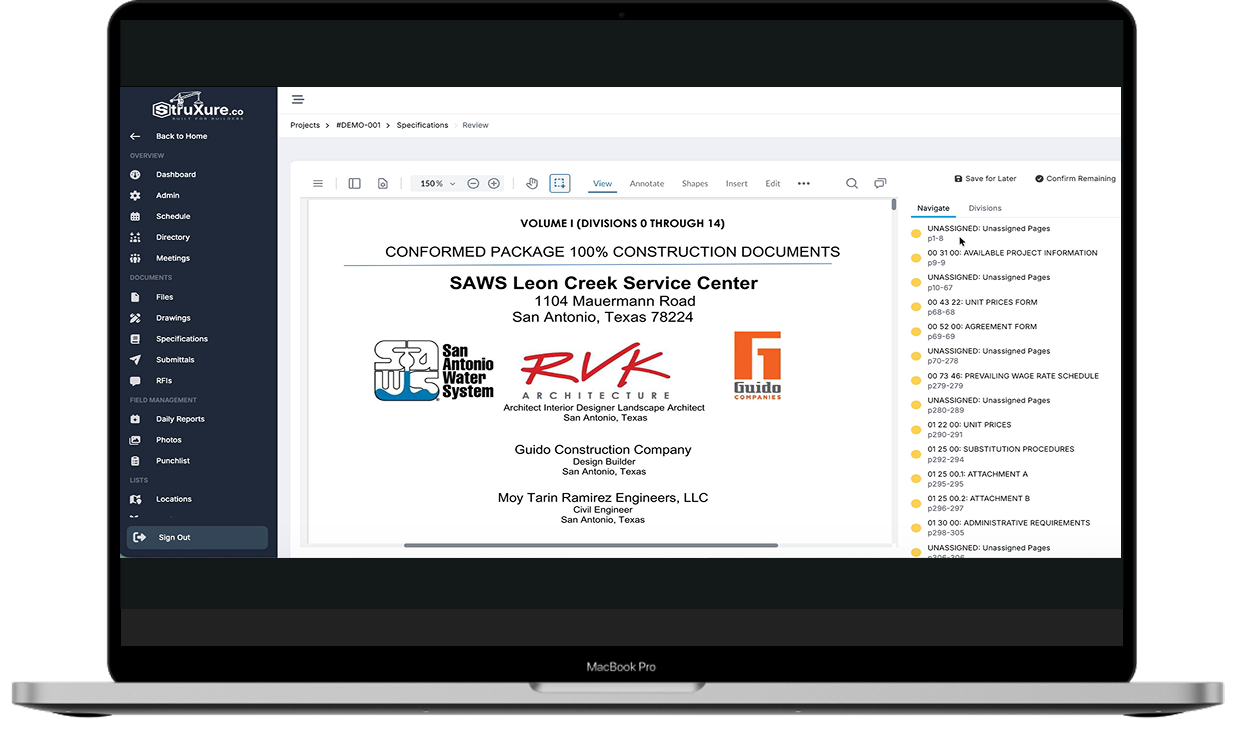Switch to the Annotate tab
The height and width of the screenshot is (746, 1252).
647,184
